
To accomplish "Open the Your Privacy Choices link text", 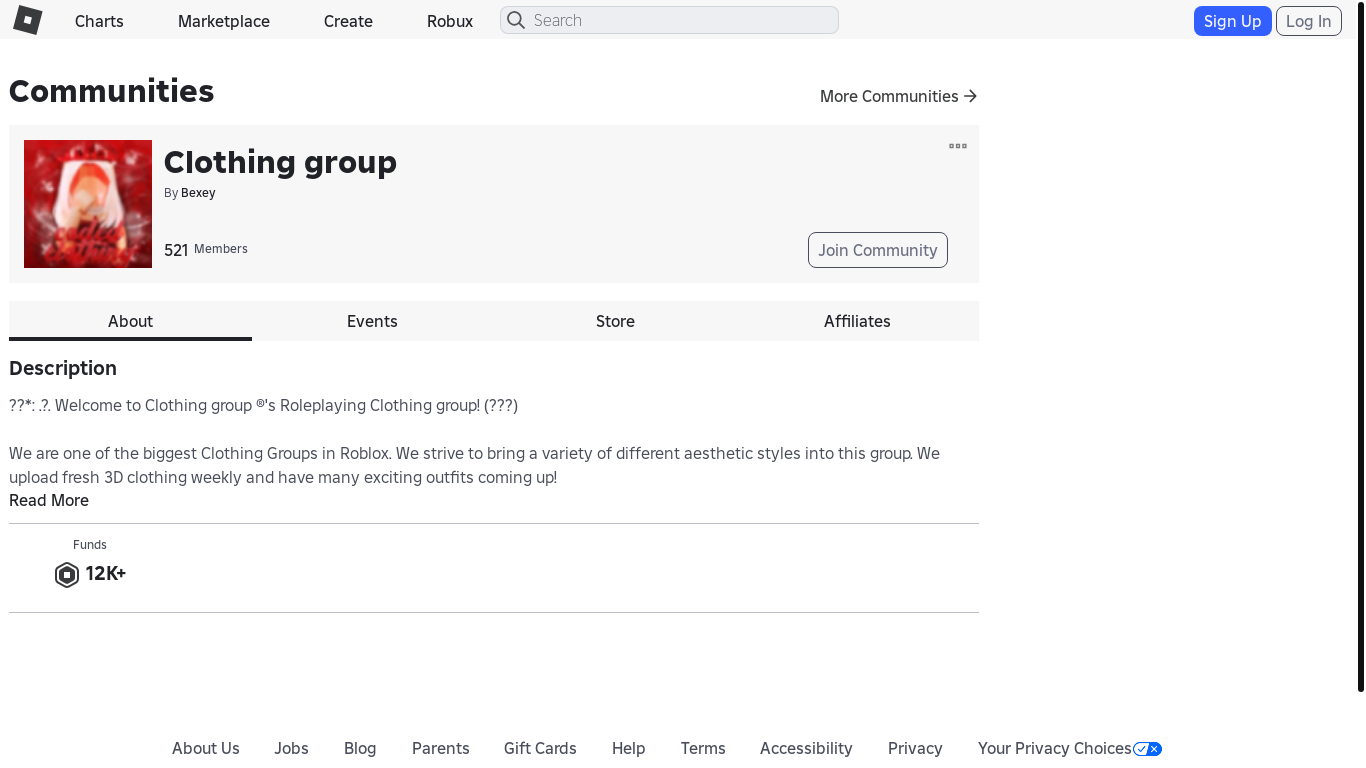I will click(x=1055, y=748).
